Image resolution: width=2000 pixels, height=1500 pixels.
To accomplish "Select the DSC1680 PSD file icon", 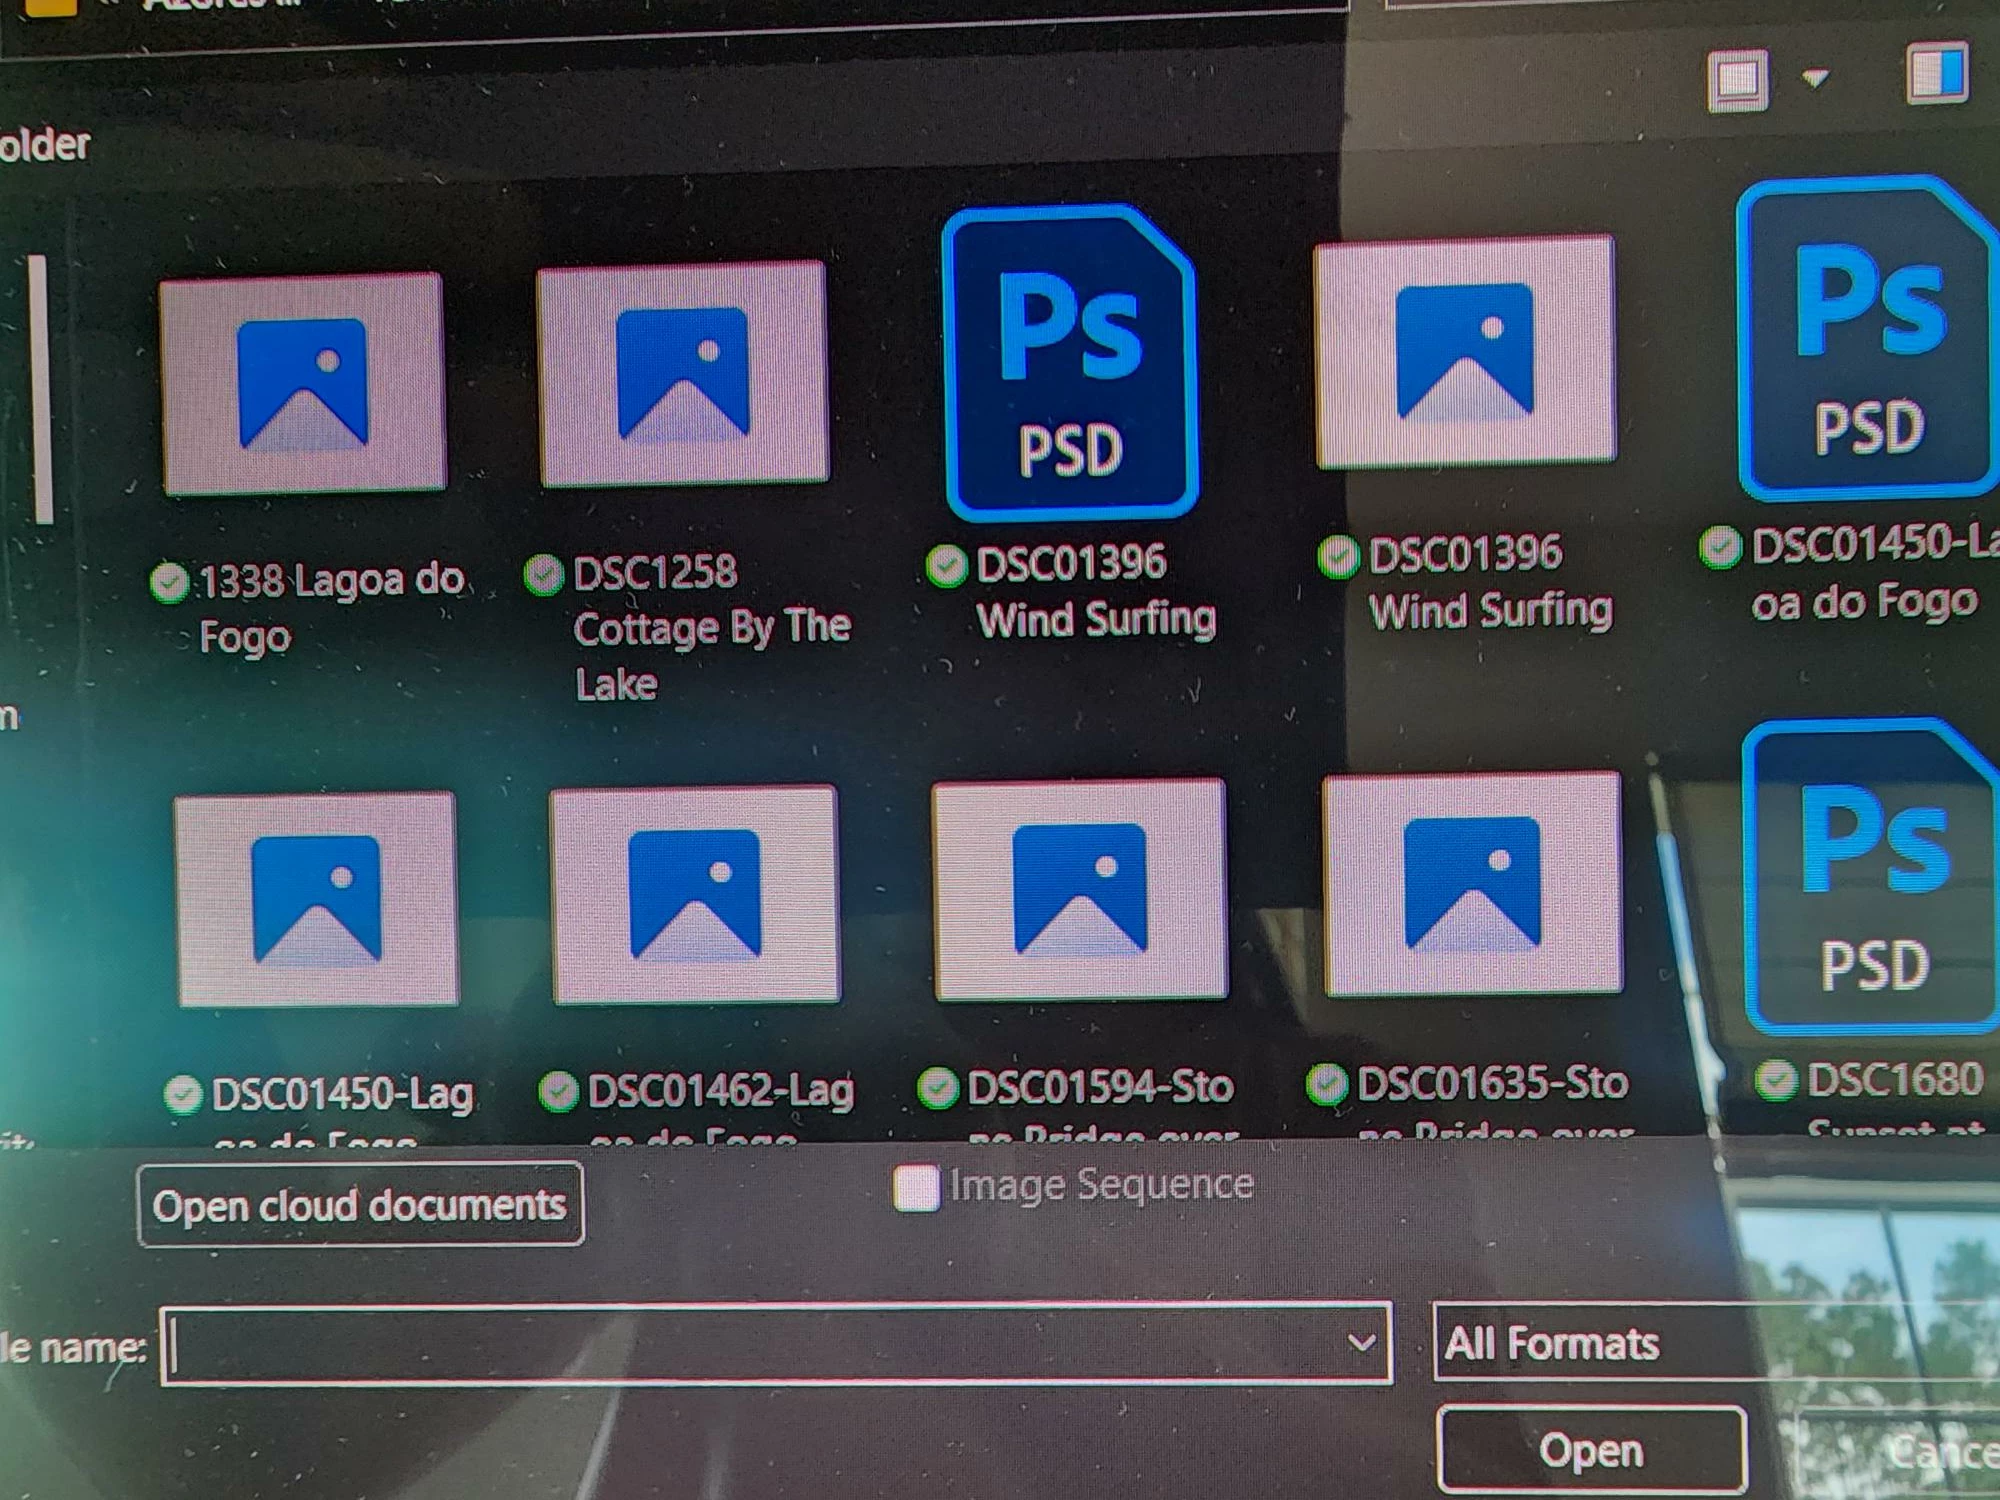I will [x=1872, y=880].
